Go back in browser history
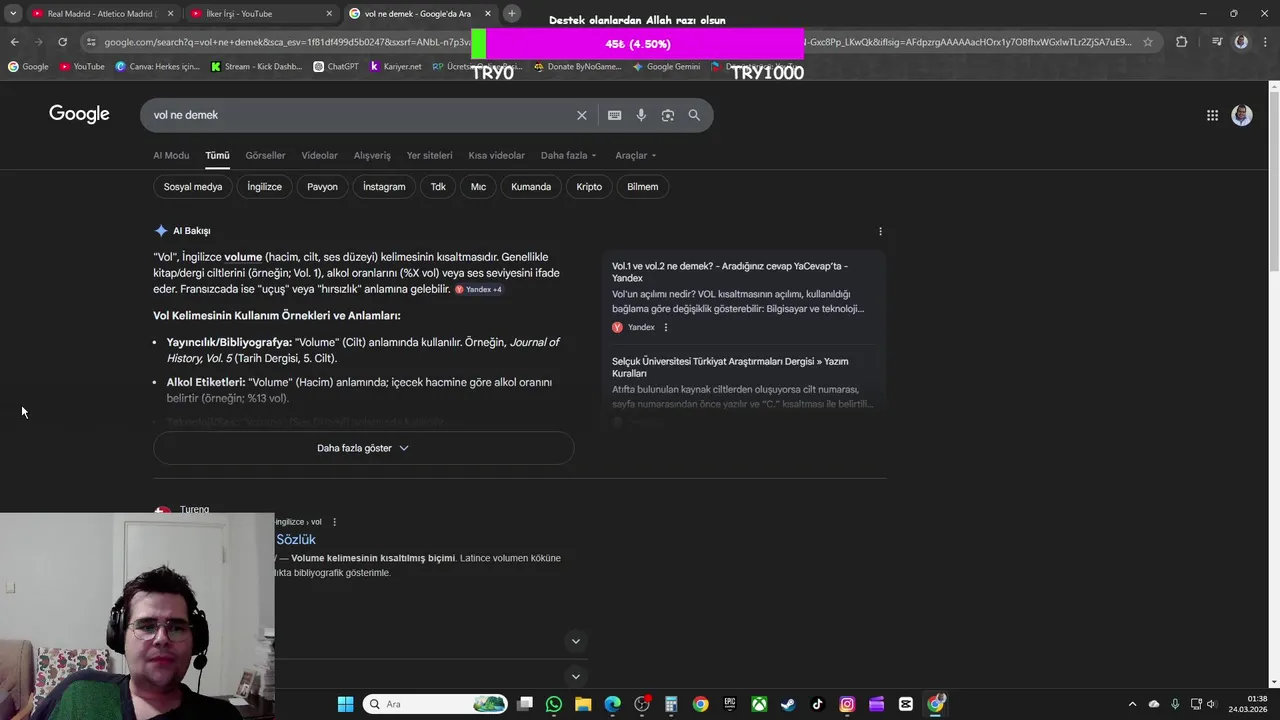The width and height of the screenshot is (1280, 720). [14, 42]
